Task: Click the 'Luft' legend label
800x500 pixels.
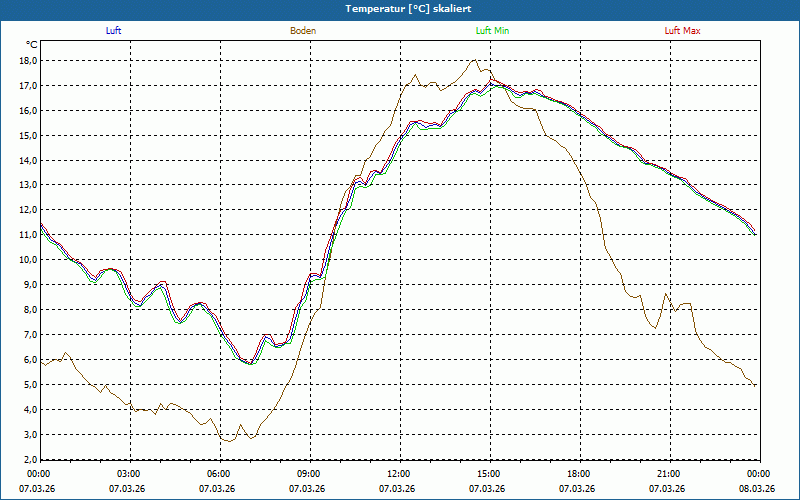Action: tap(113, 31)
